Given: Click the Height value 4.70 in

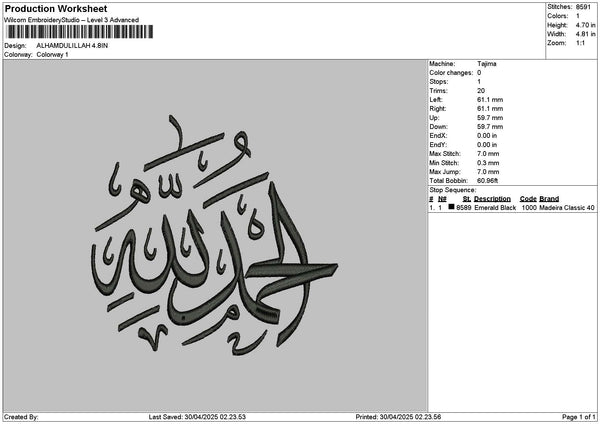Looking at the screenshot, I should tap(585, 25).
